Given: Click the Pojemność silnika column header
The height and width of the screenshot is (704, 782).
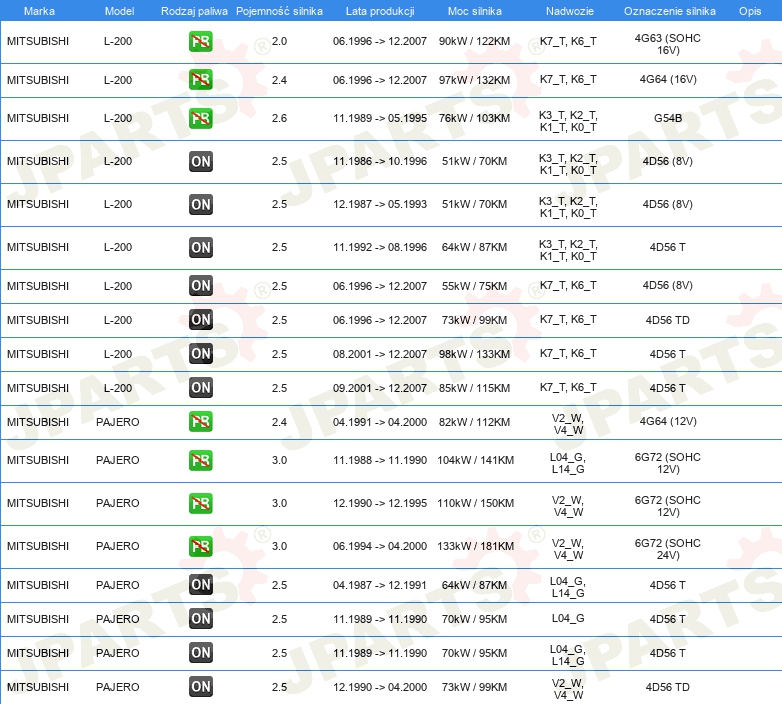Looking at the screenshot, I should click(x=279, y=11).
